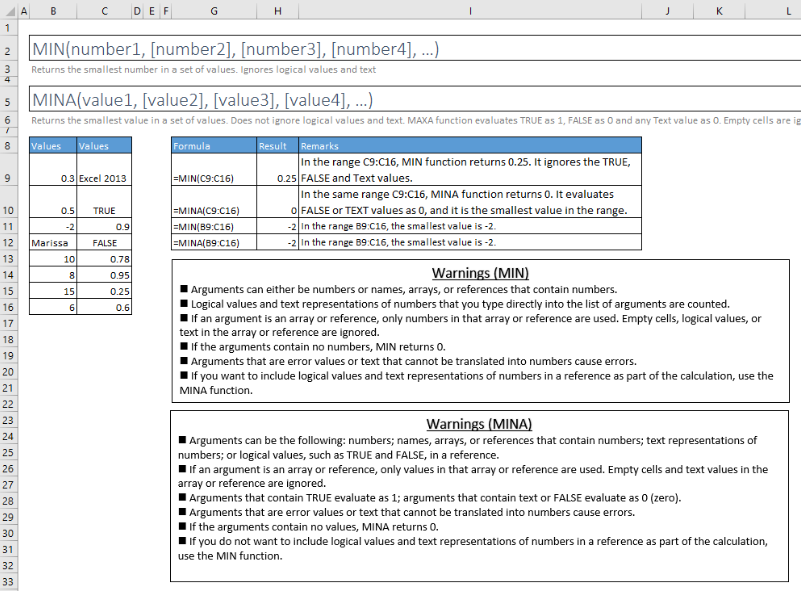Click cell containing Excel 2013
Viewport: 801px width, 591px height.
[104, 170]
